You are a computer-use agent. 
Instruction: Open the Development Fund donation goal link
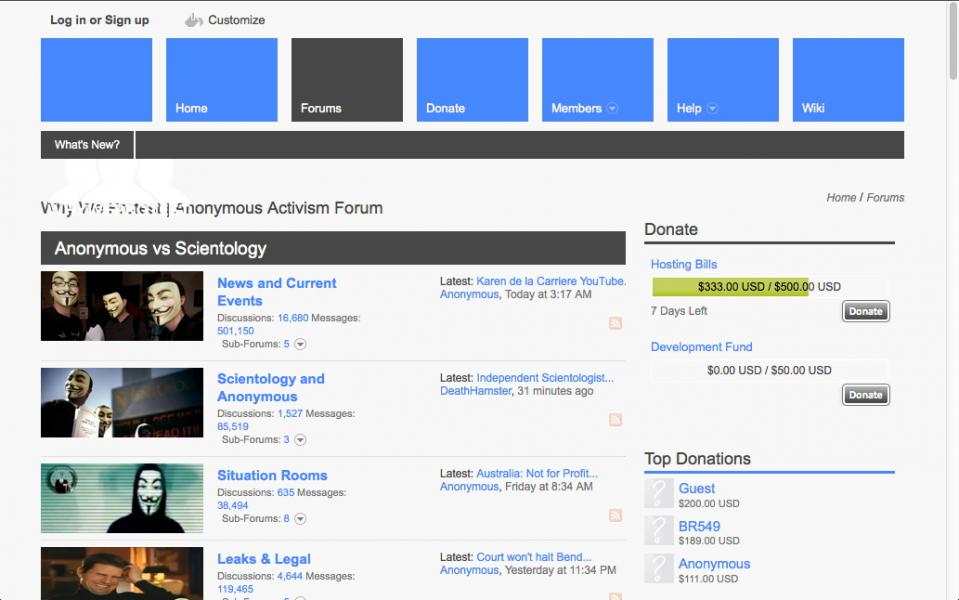coord(702,347)
